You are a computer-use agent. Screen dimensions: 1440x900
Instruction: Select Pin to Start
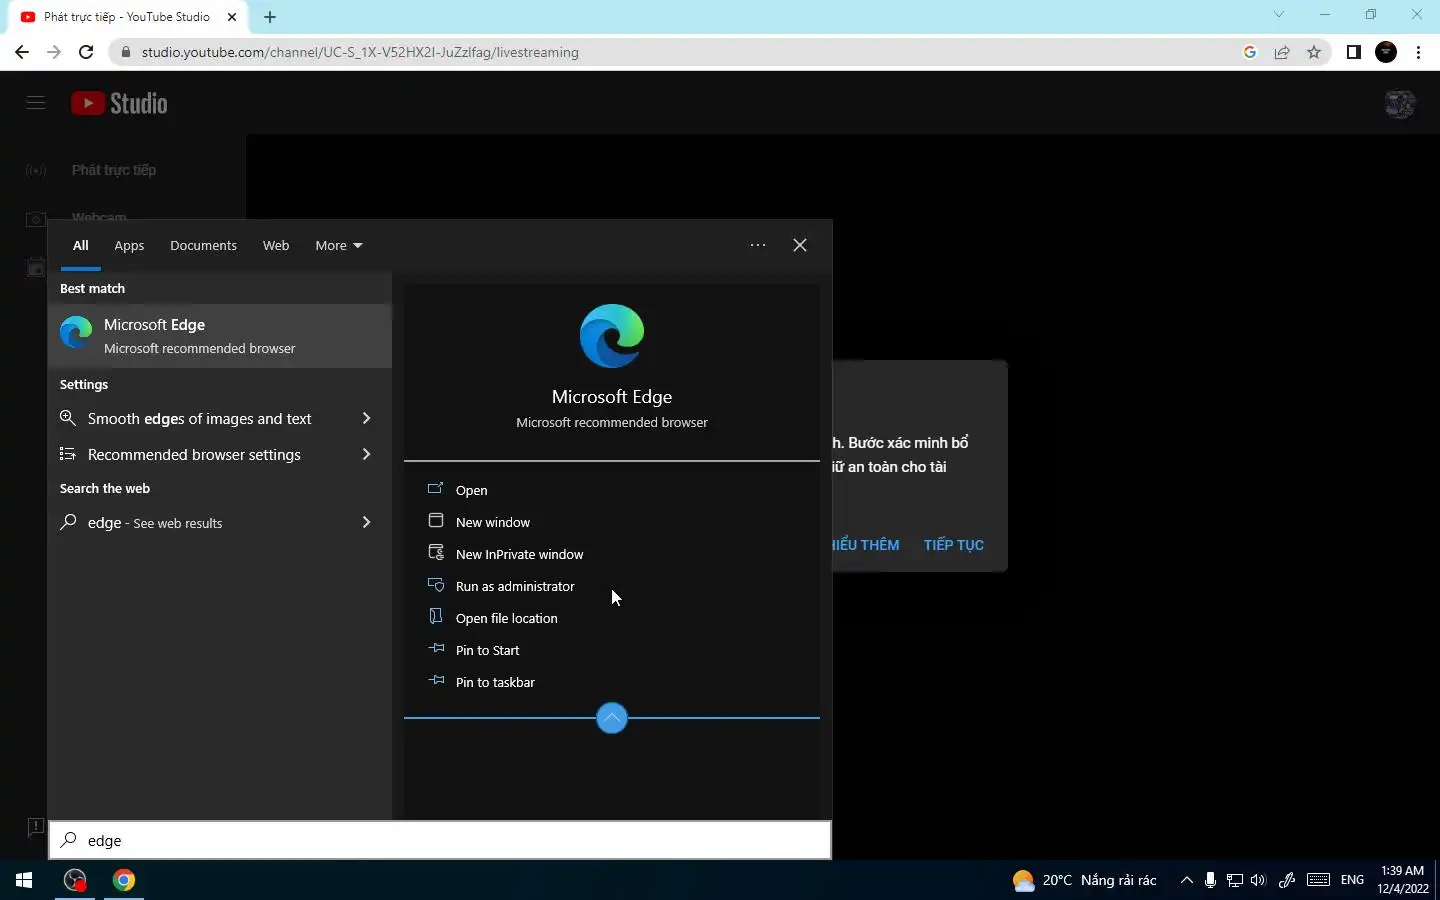(487, 650)
